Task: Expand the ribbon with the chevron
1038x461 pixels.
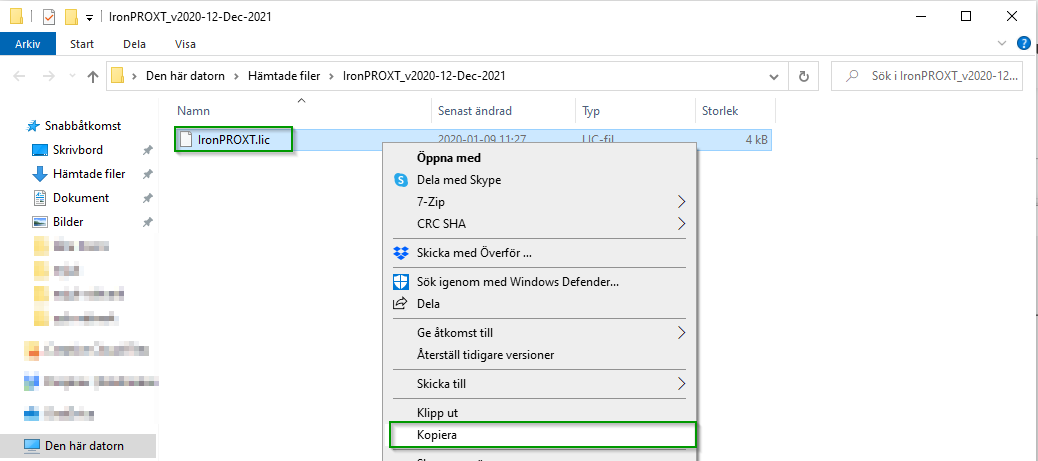Action: [1002, 44]
